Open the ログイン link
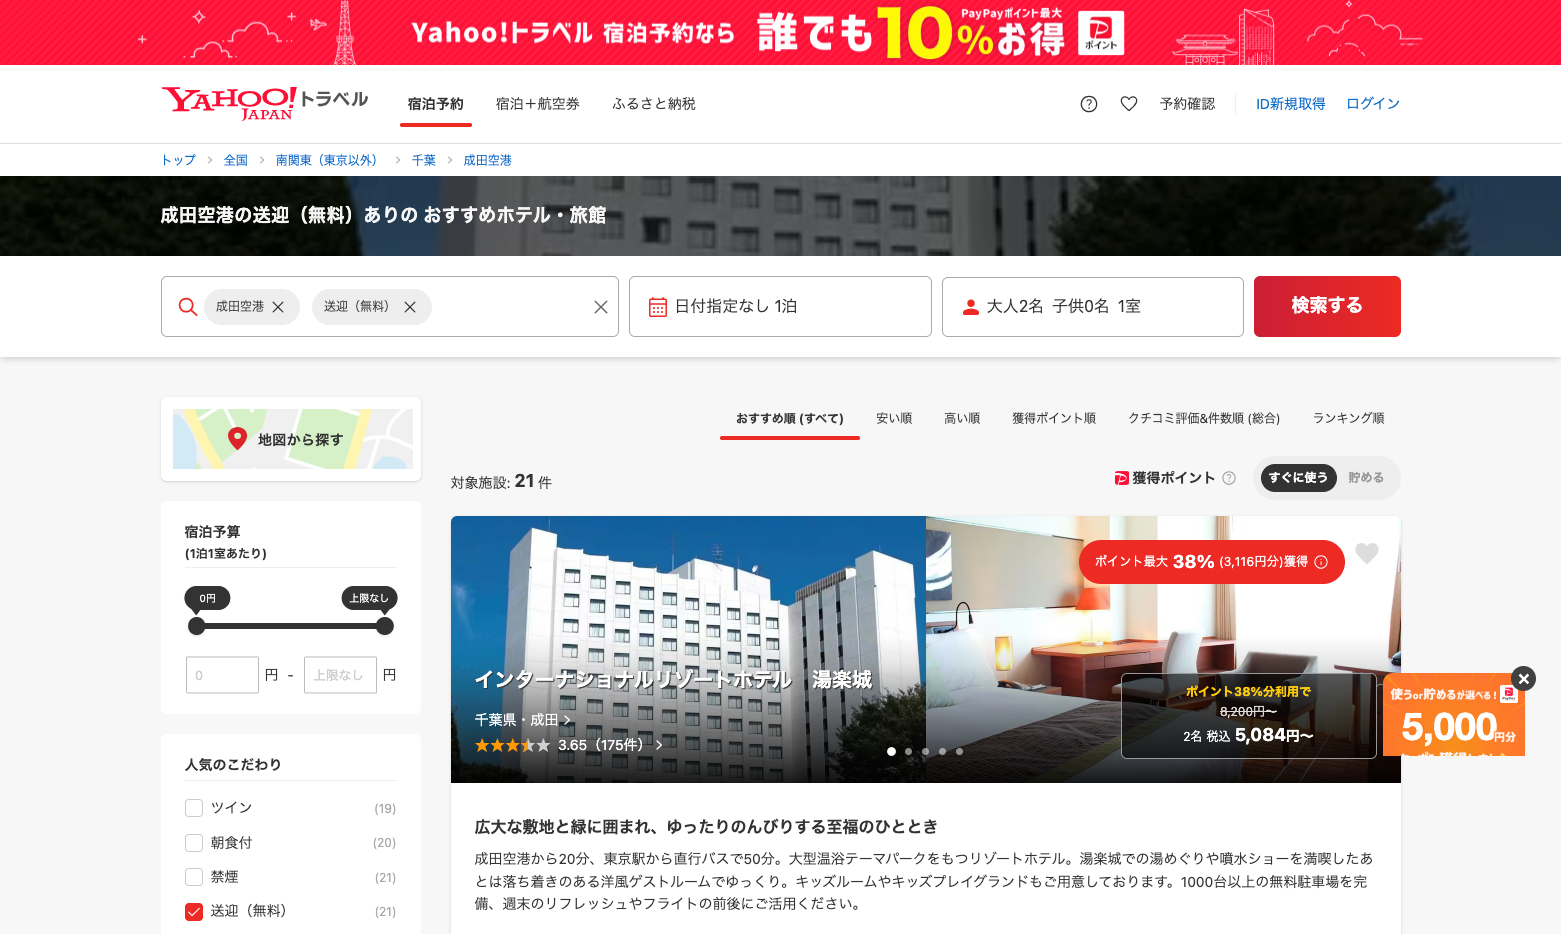This screenshot has width=1561, height=934. coord(1371,103)
